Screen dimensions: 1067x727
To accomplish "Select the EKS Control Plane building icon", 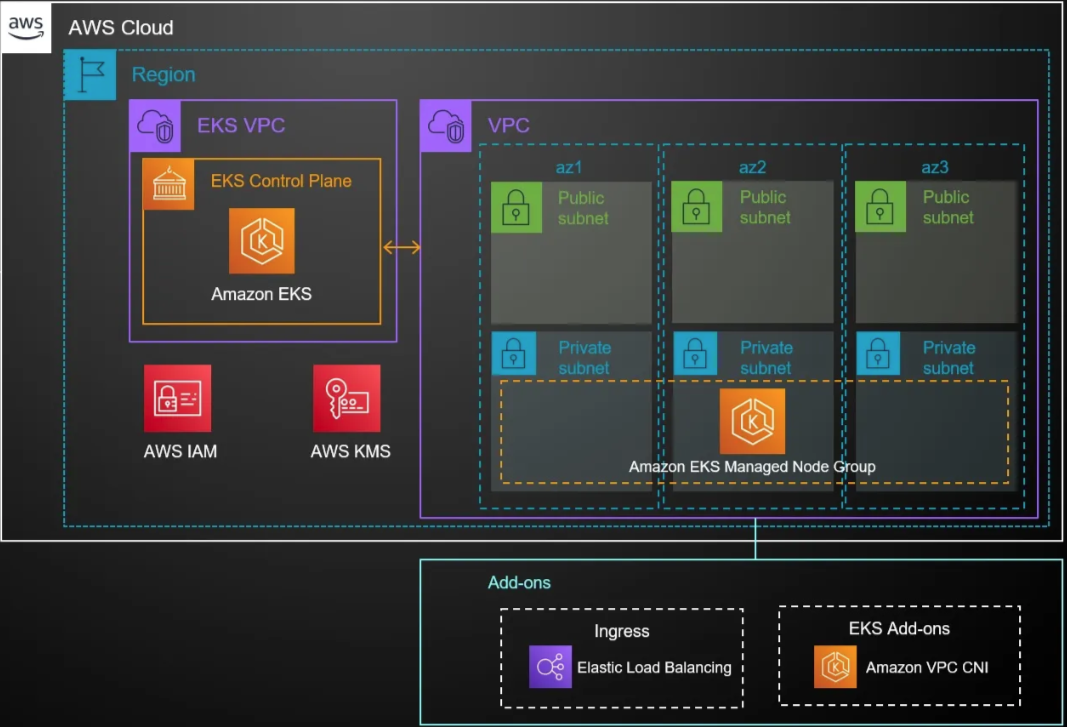I will [x=168, y=184].
